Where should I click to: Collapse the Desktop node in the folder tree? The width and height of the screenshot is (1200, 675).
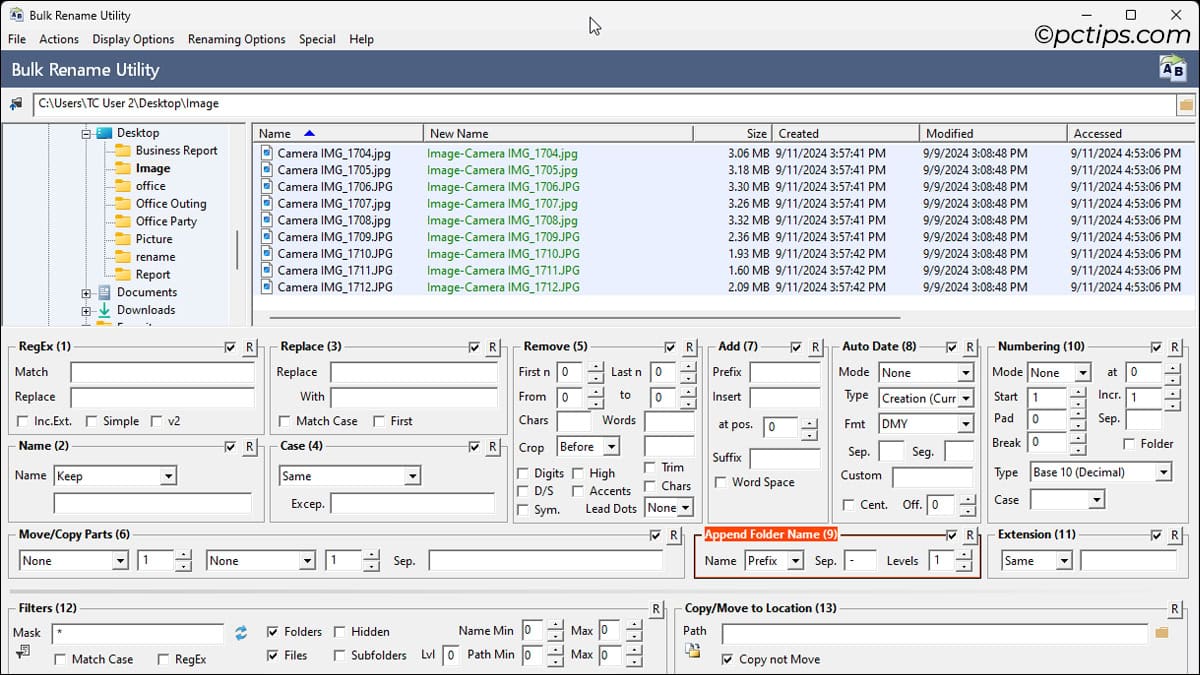pos(87,133)
